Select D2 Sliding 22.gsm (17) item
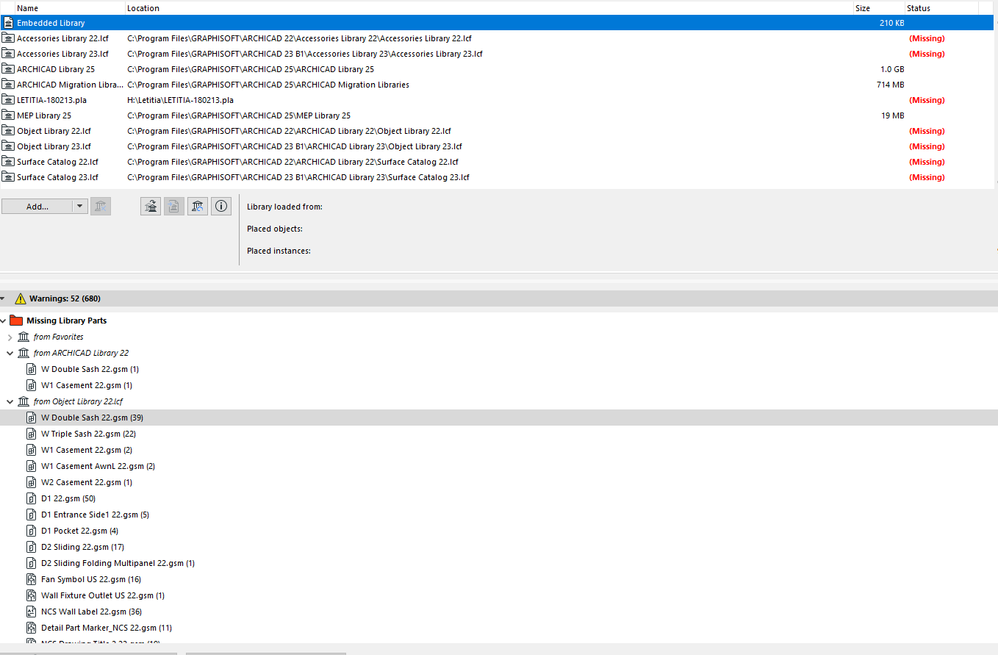Viewport: 998px width, 655px height. point(83,547)
